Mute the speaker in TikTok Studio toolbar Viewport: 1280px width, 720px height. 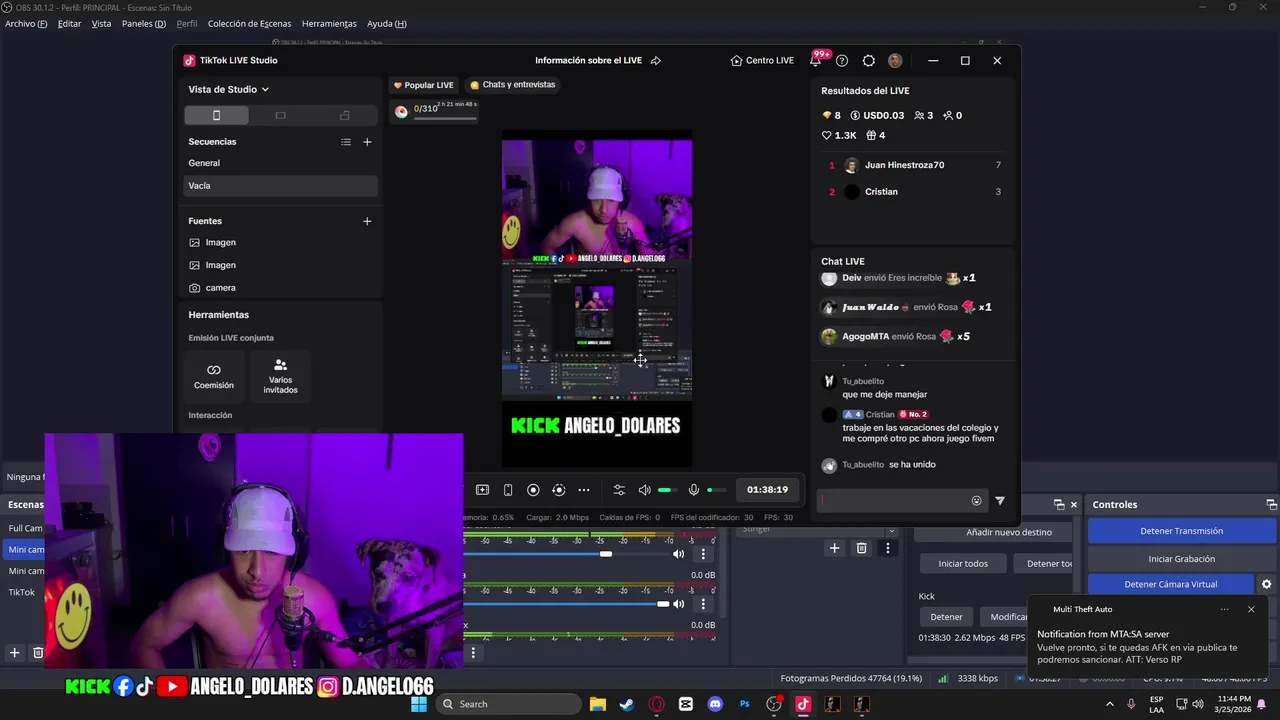pyautogui.click(x=645, y=490)
